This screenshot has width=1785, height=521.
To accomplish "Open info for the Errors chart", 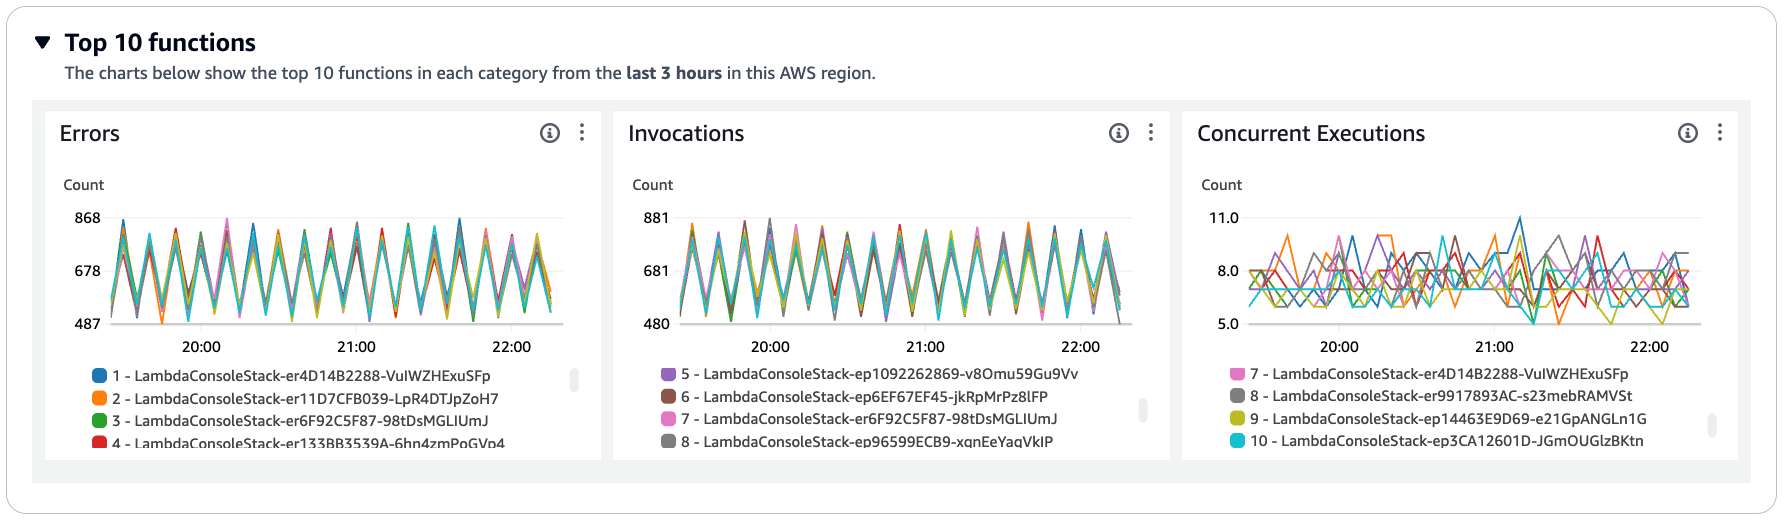I will [550, 133].
